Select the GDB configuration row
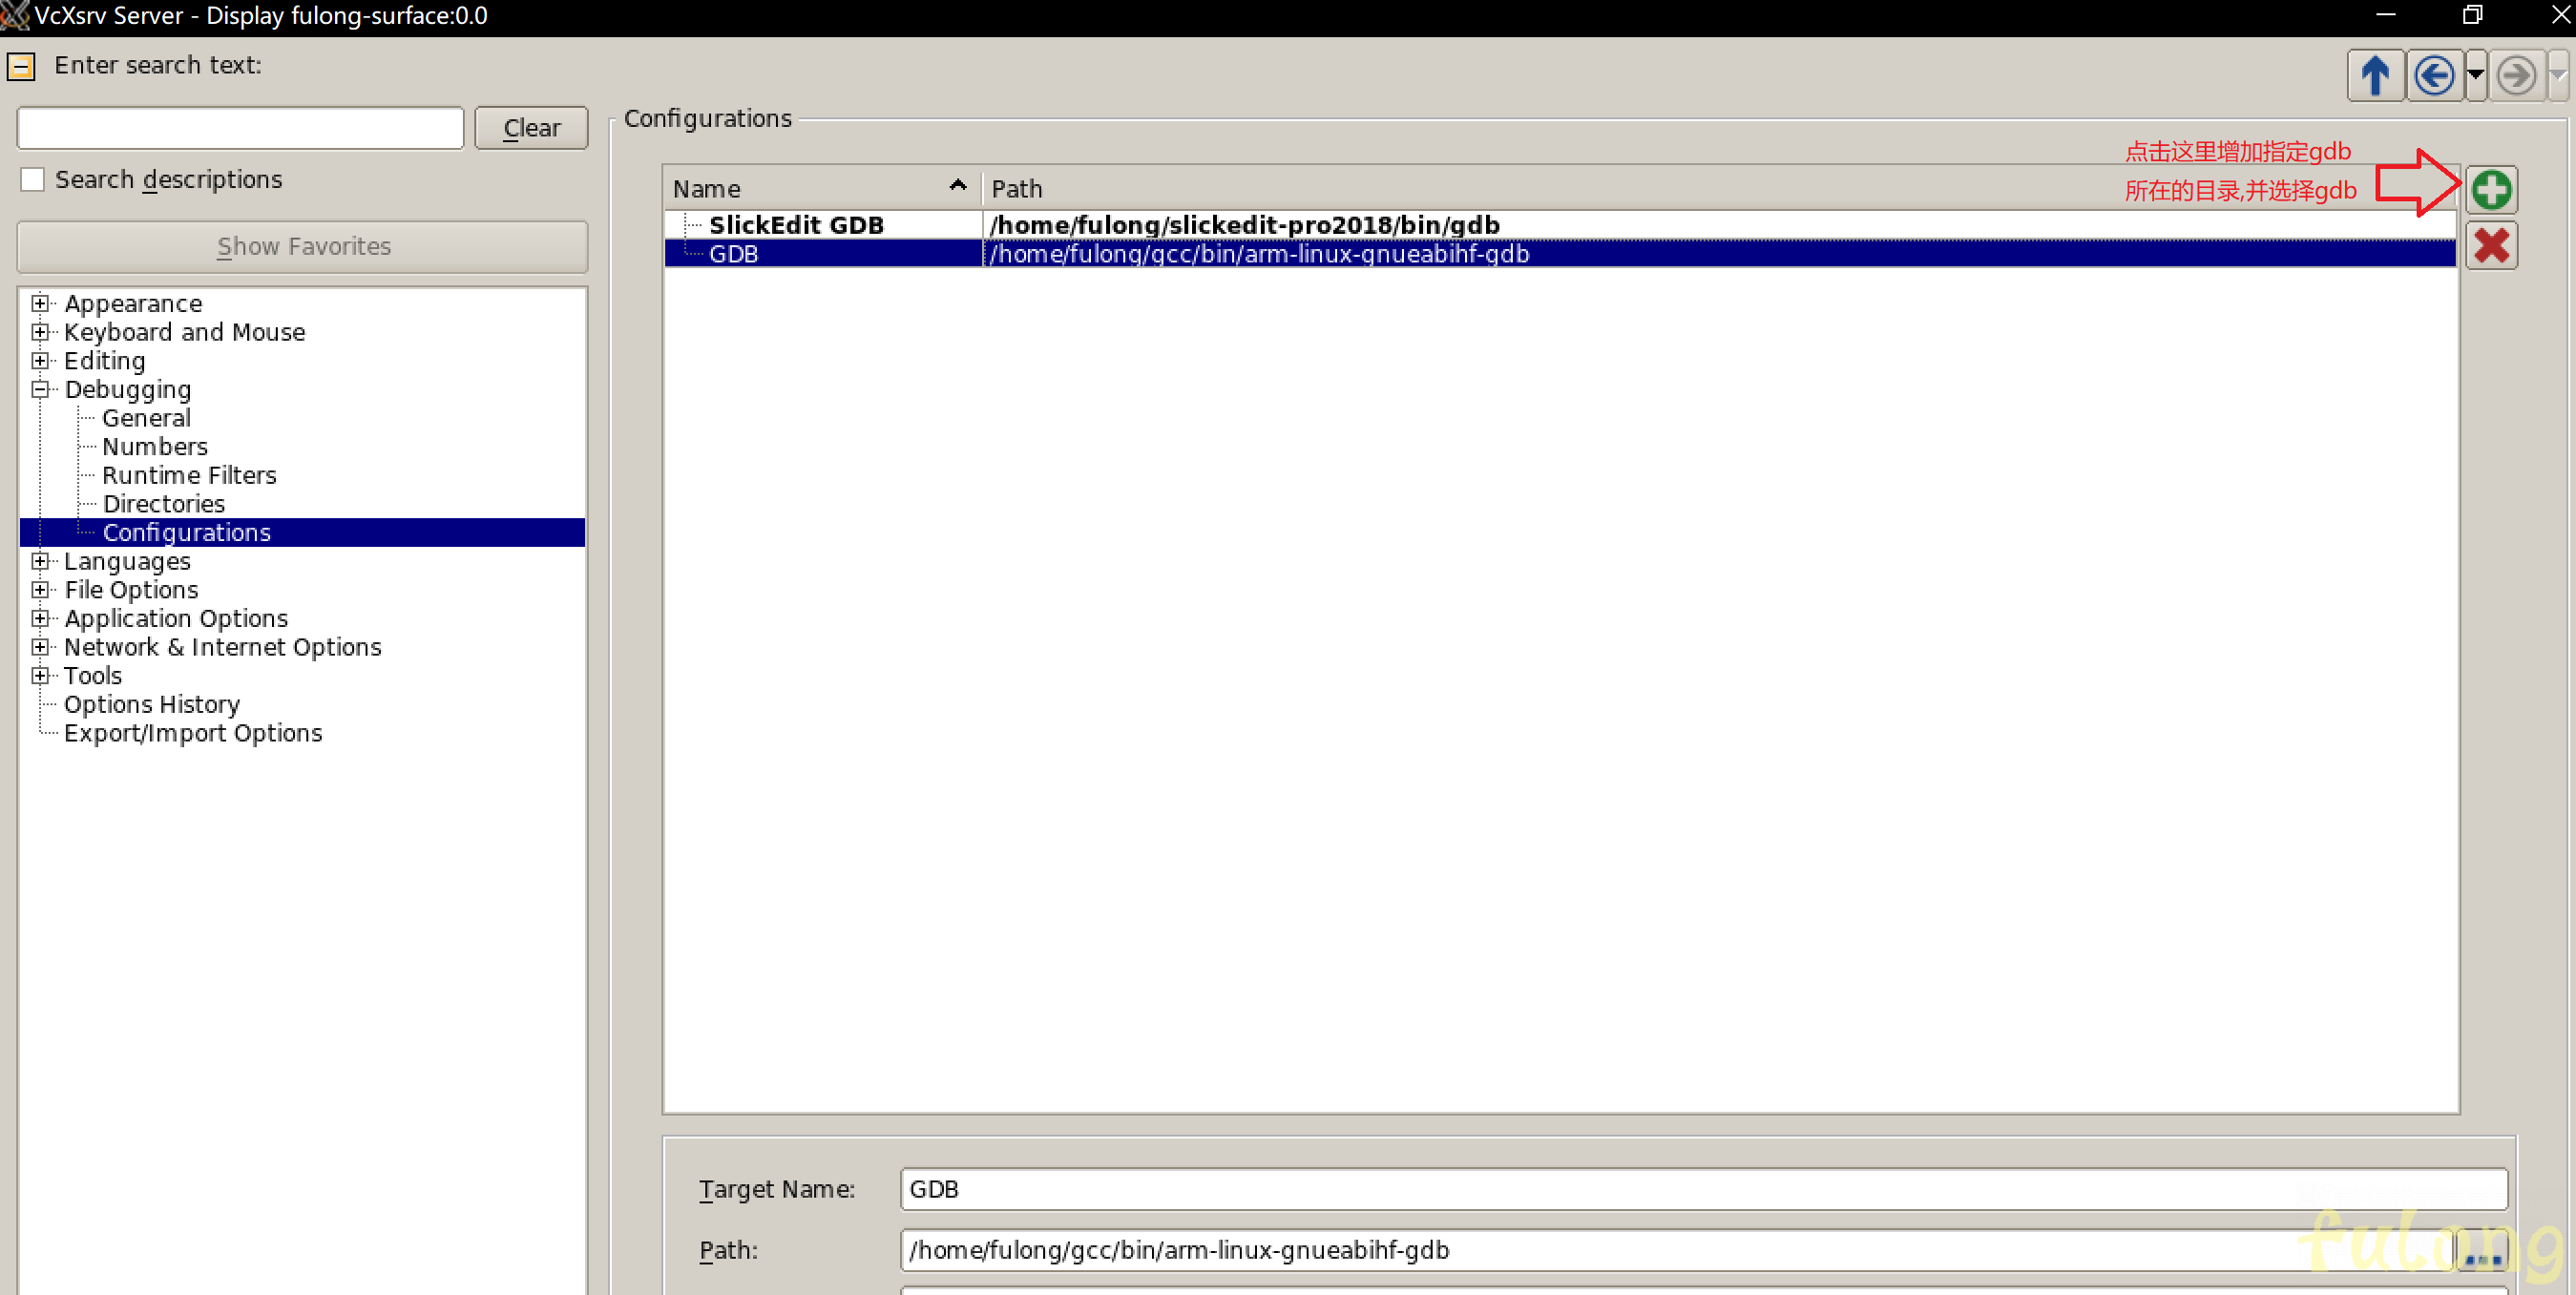 click(1560, 254)
